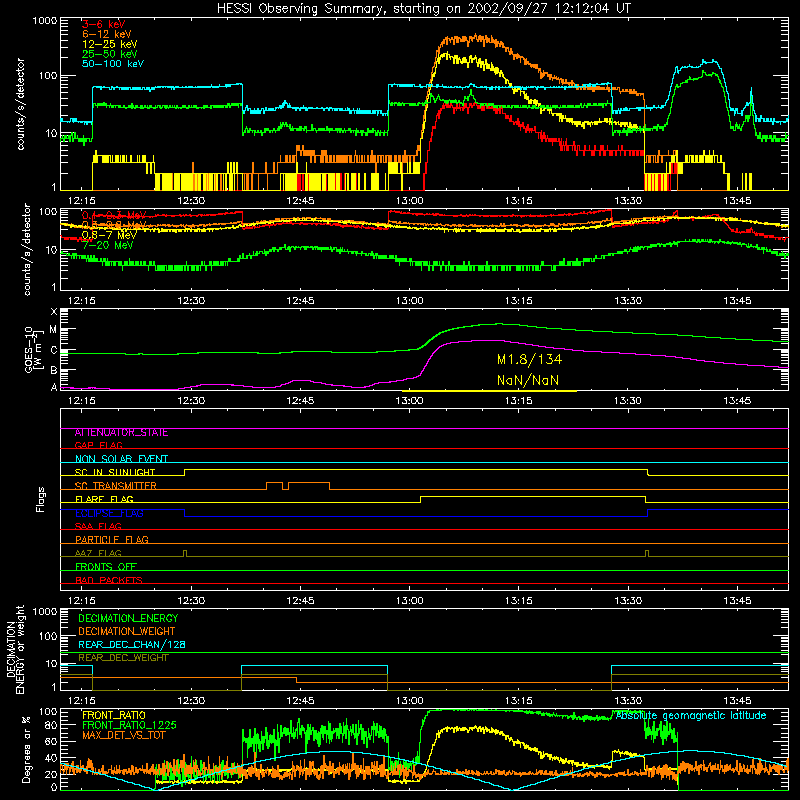Click the BAD_PACKETS flag label
This screenshot has width=800, height=800.
click(x=109, y=580)
